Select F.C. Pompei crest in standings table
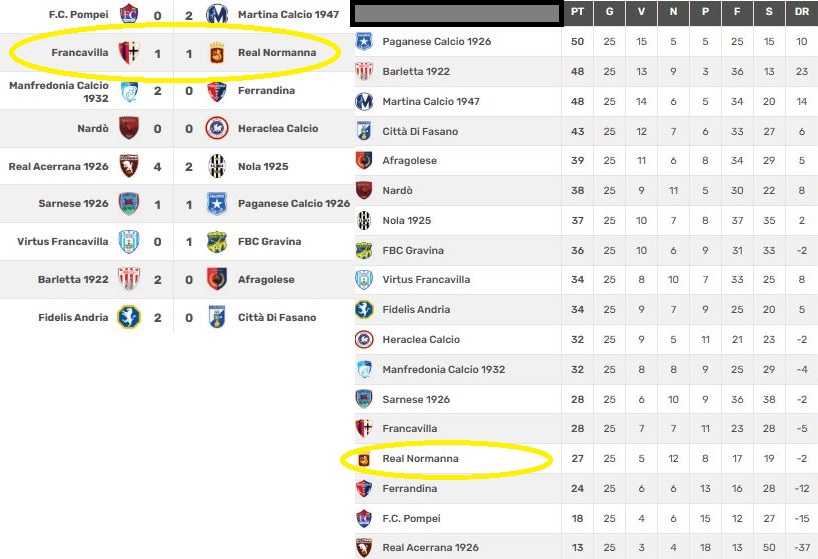 point(364,518)
